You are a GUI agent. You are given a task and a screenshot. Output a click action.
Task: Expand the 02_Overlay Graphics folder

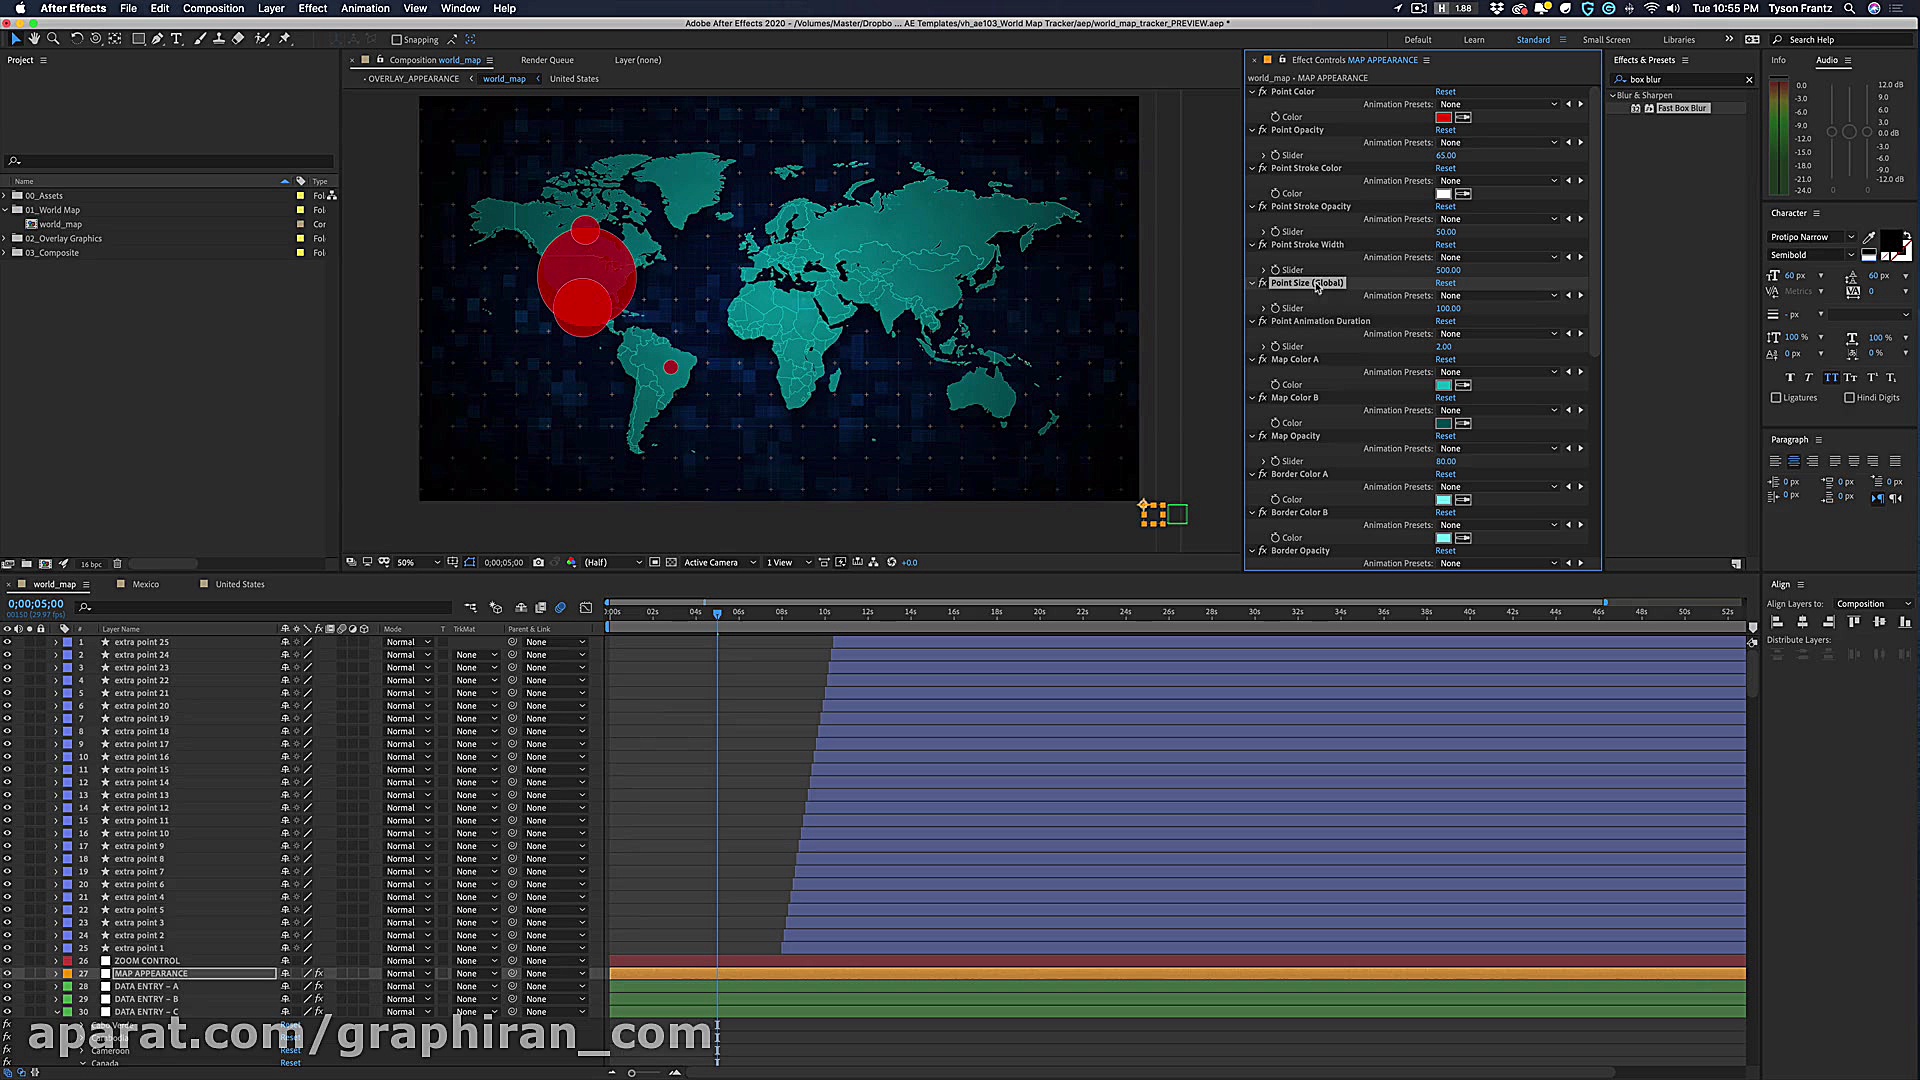pos(5,239)
